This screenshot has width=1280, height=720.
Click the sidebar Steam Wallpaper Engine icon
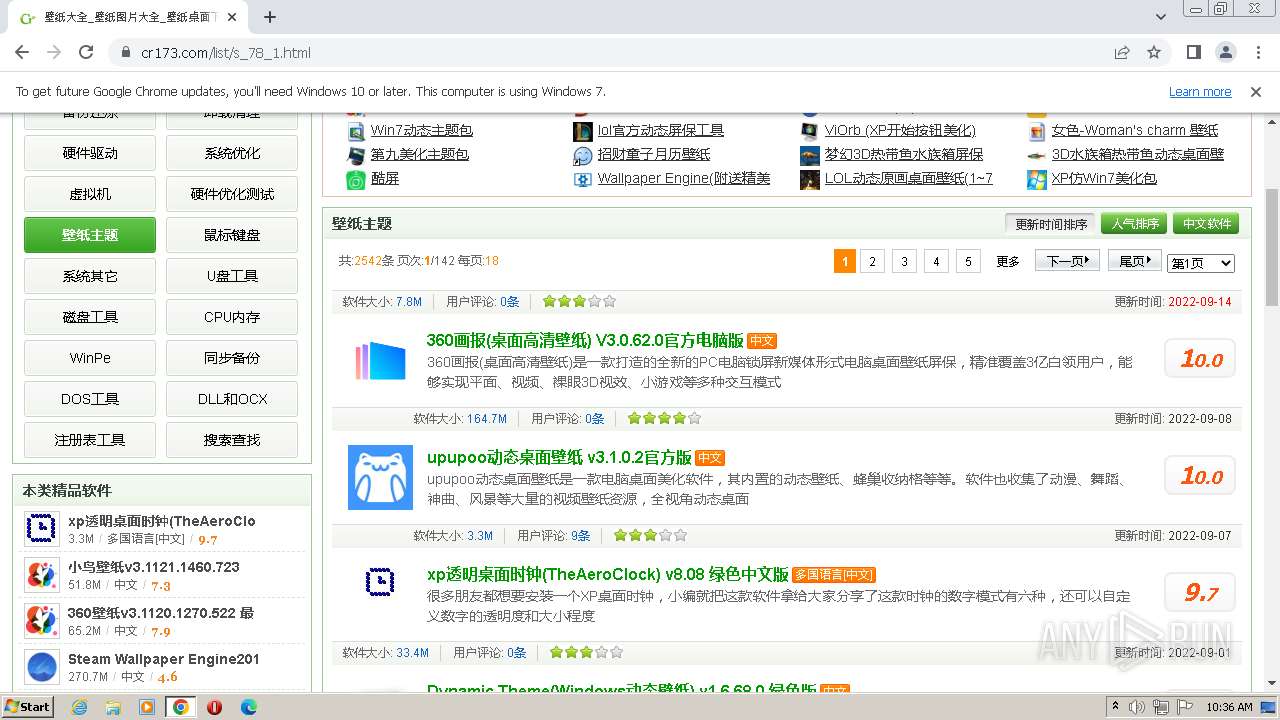point(42,667)
